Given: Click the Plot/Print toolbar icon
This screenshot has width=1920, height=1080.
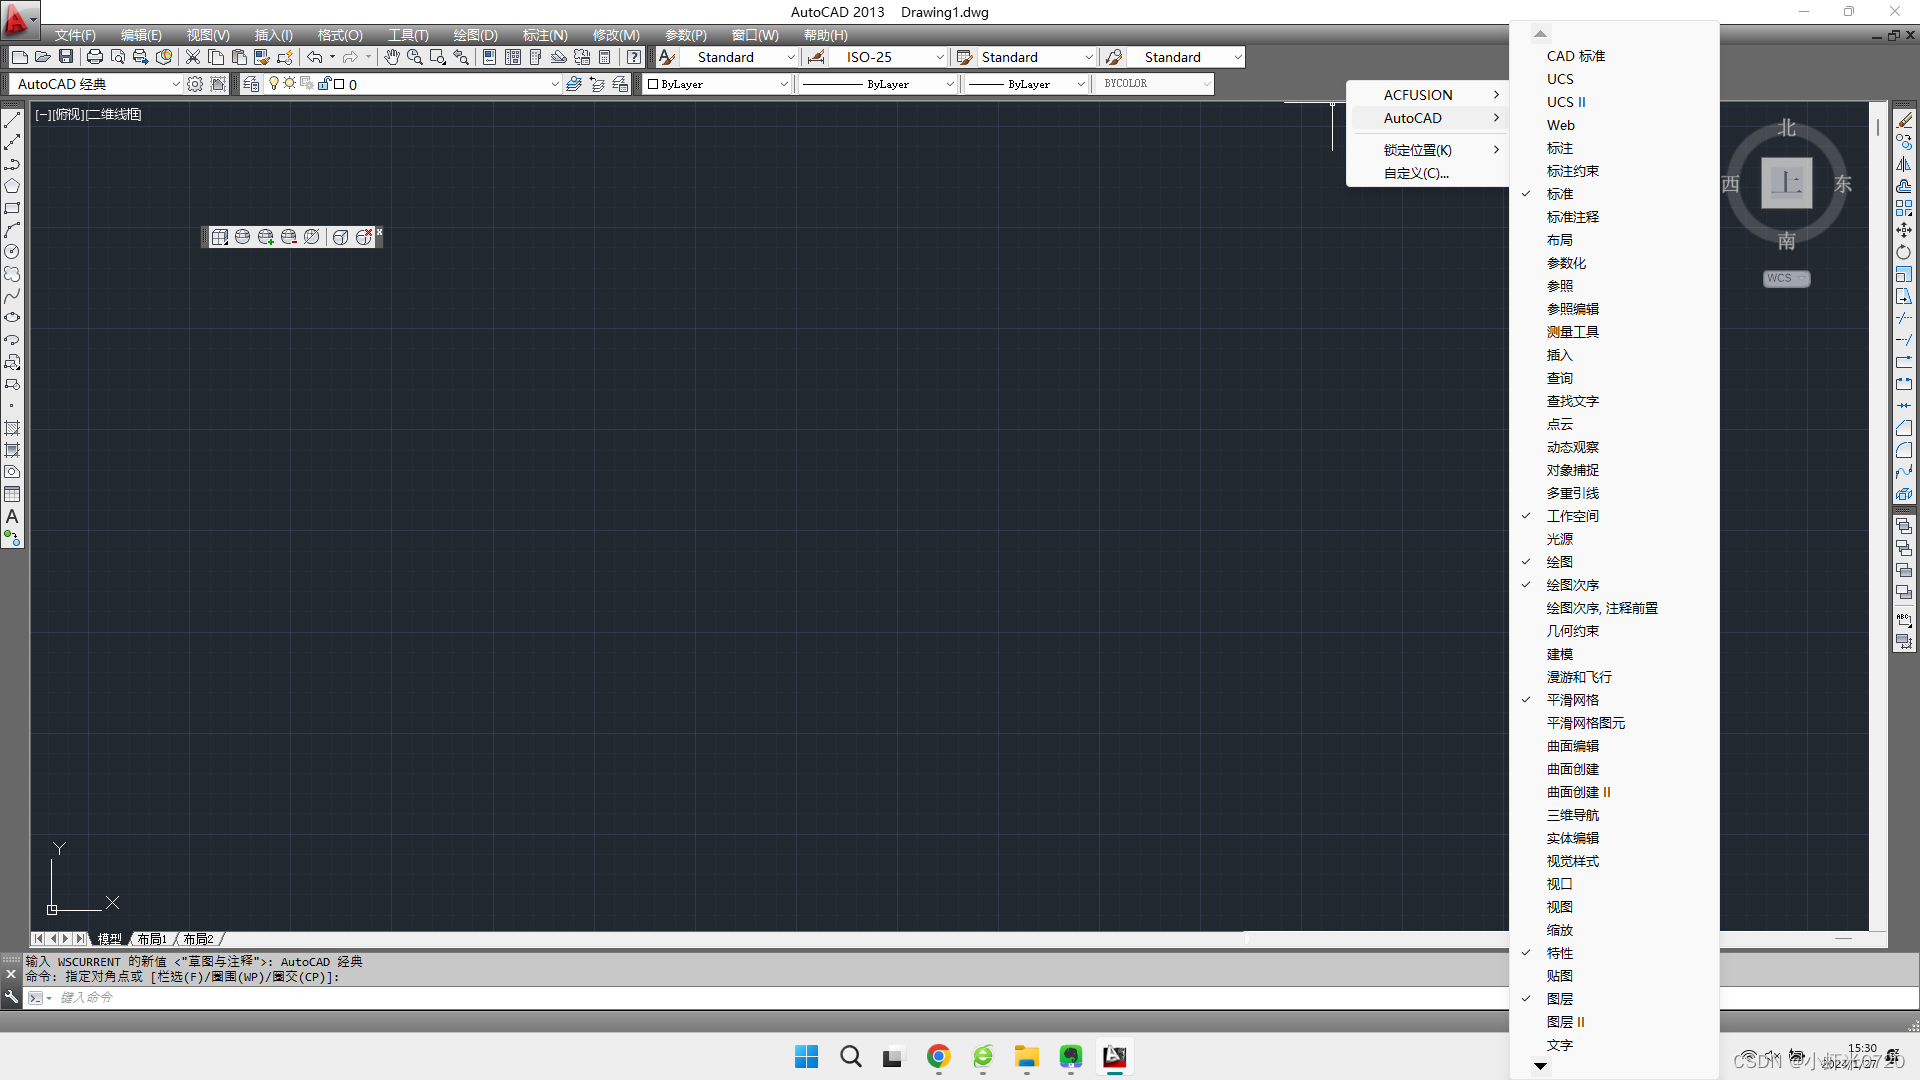Looking at the screenshot, I should (94, 57).
